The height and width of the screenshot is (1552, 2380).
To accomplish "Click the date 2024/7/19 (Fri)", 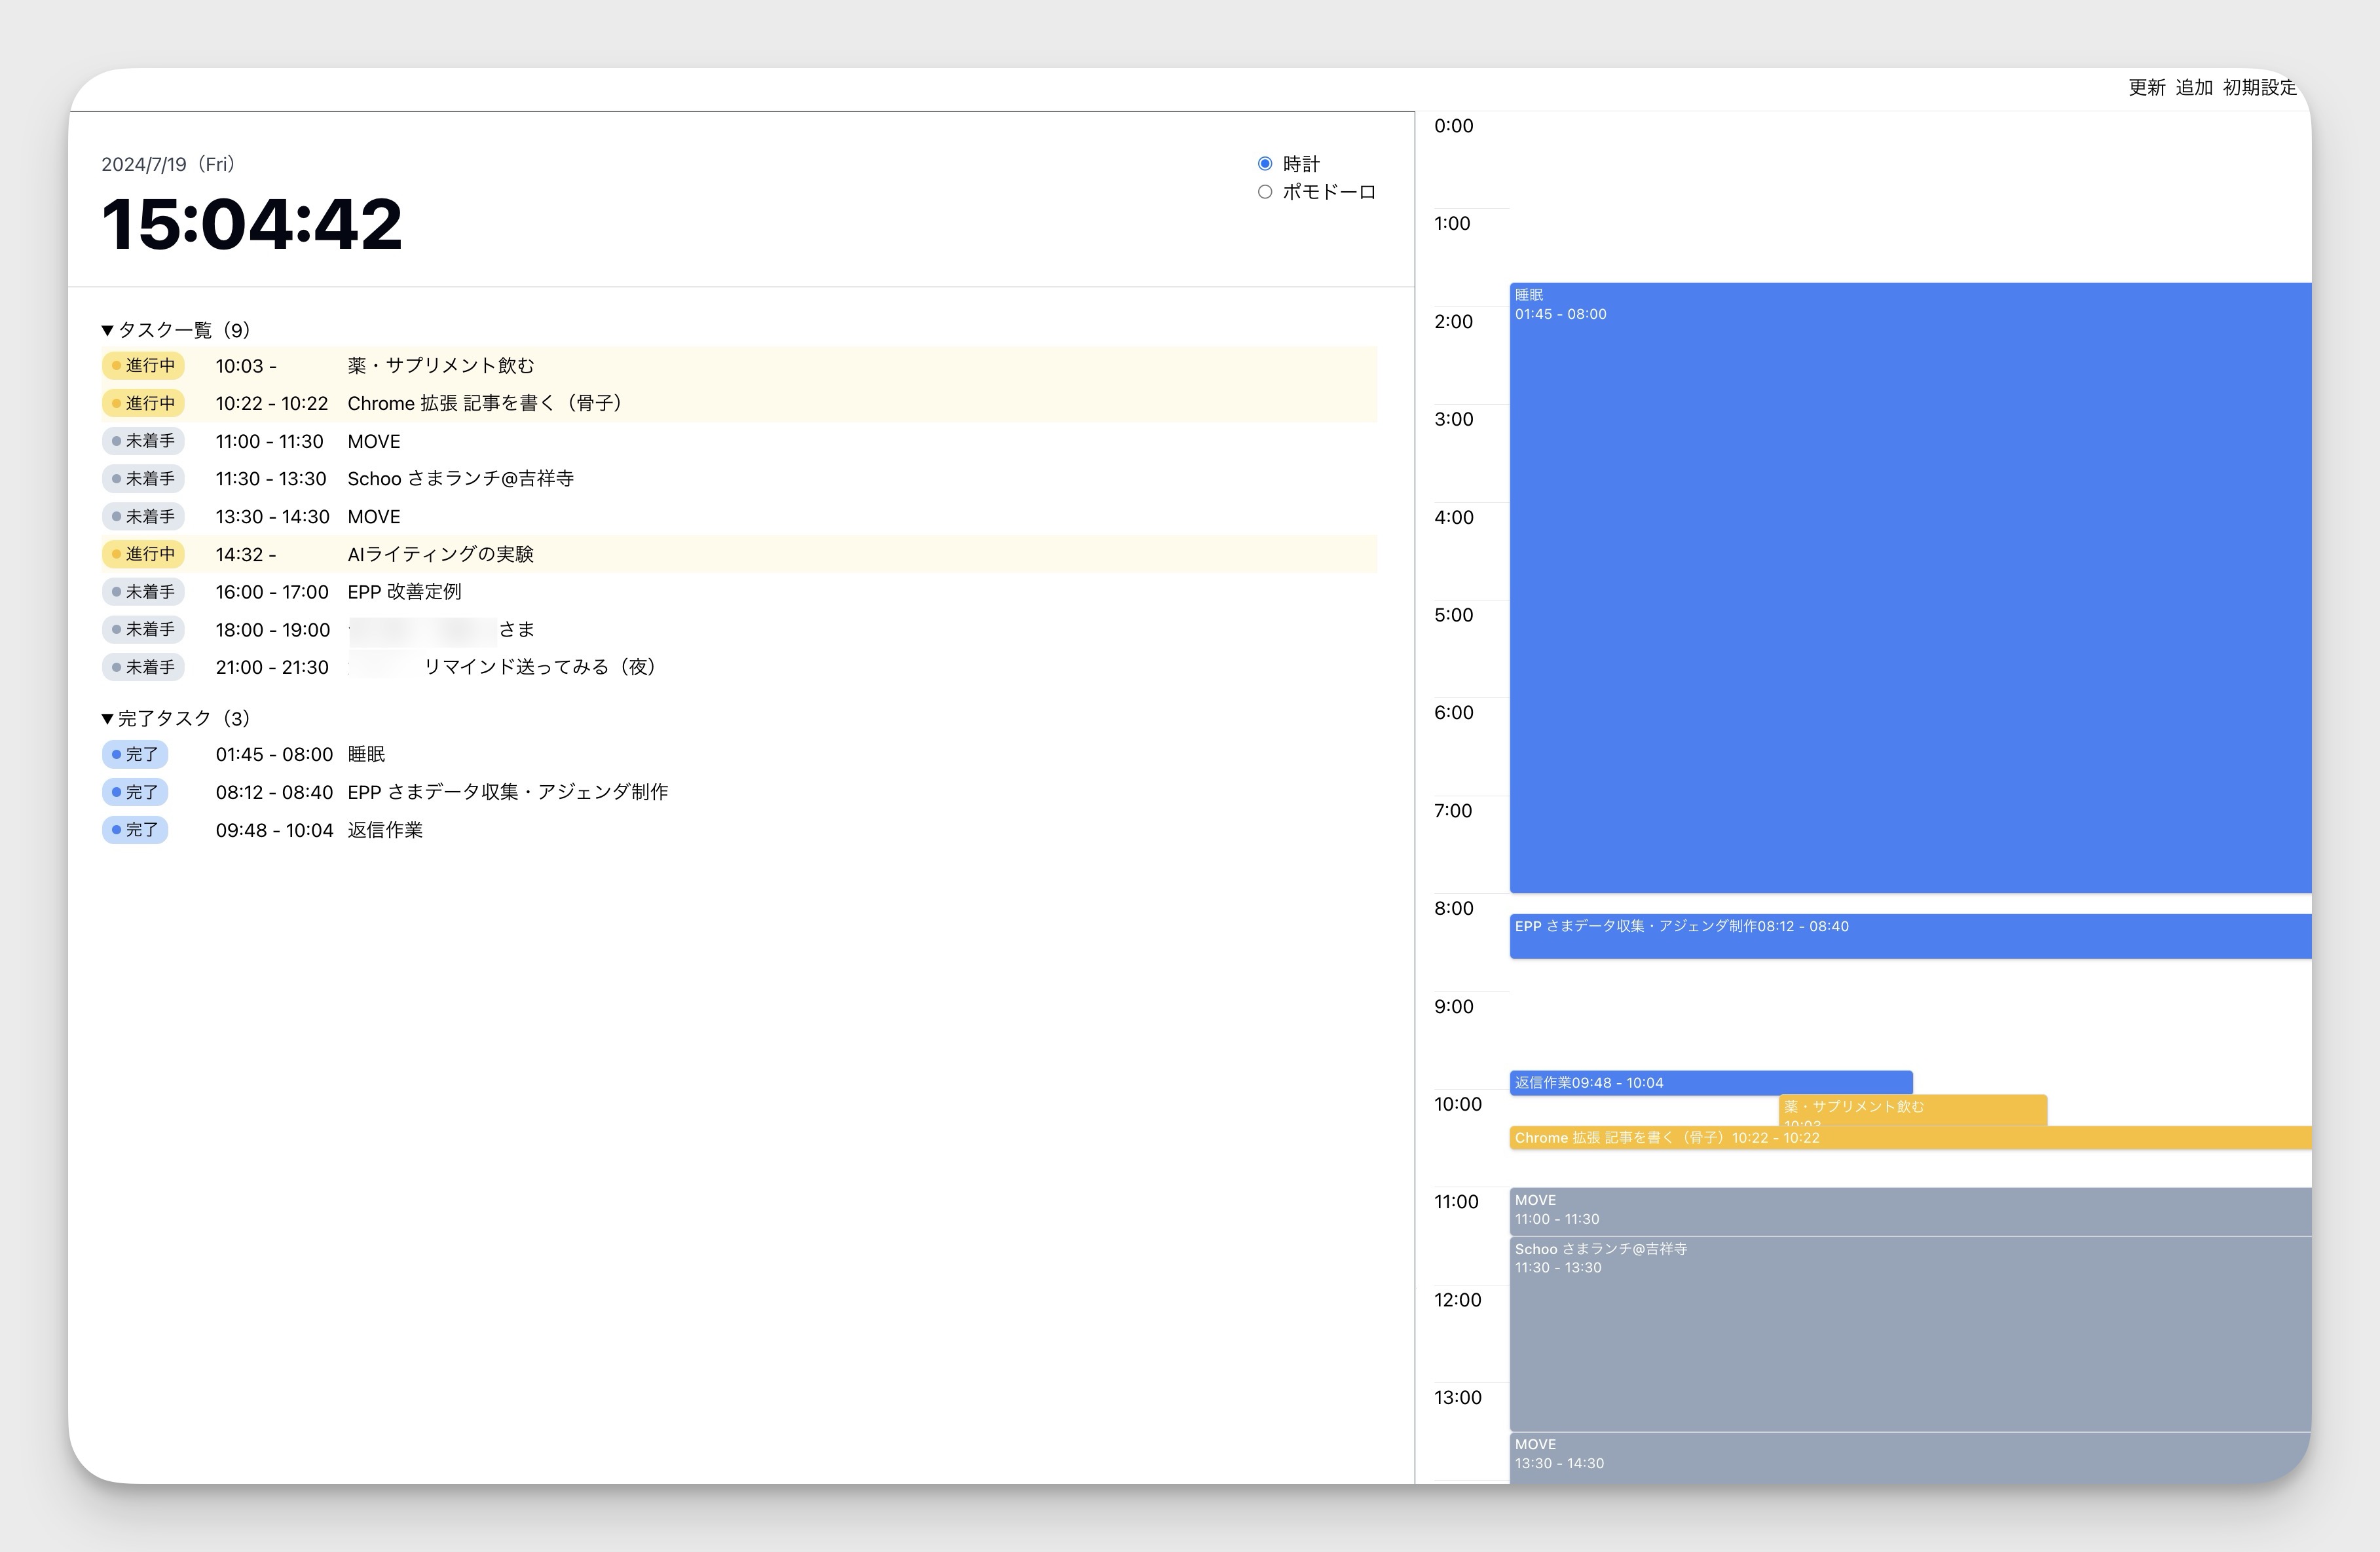I will (x=168, y=164).
